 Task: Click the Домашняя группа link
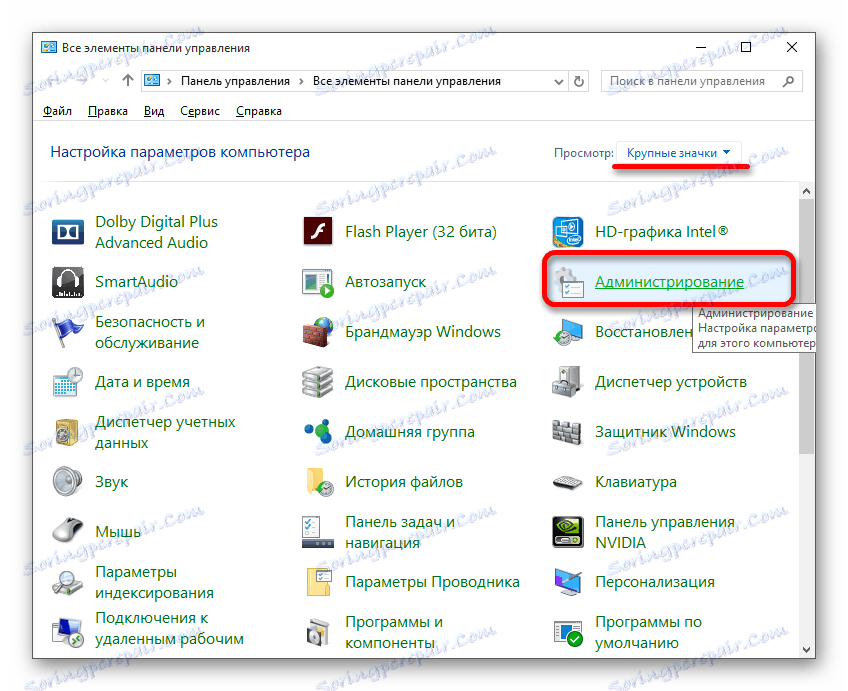[410, 431]
